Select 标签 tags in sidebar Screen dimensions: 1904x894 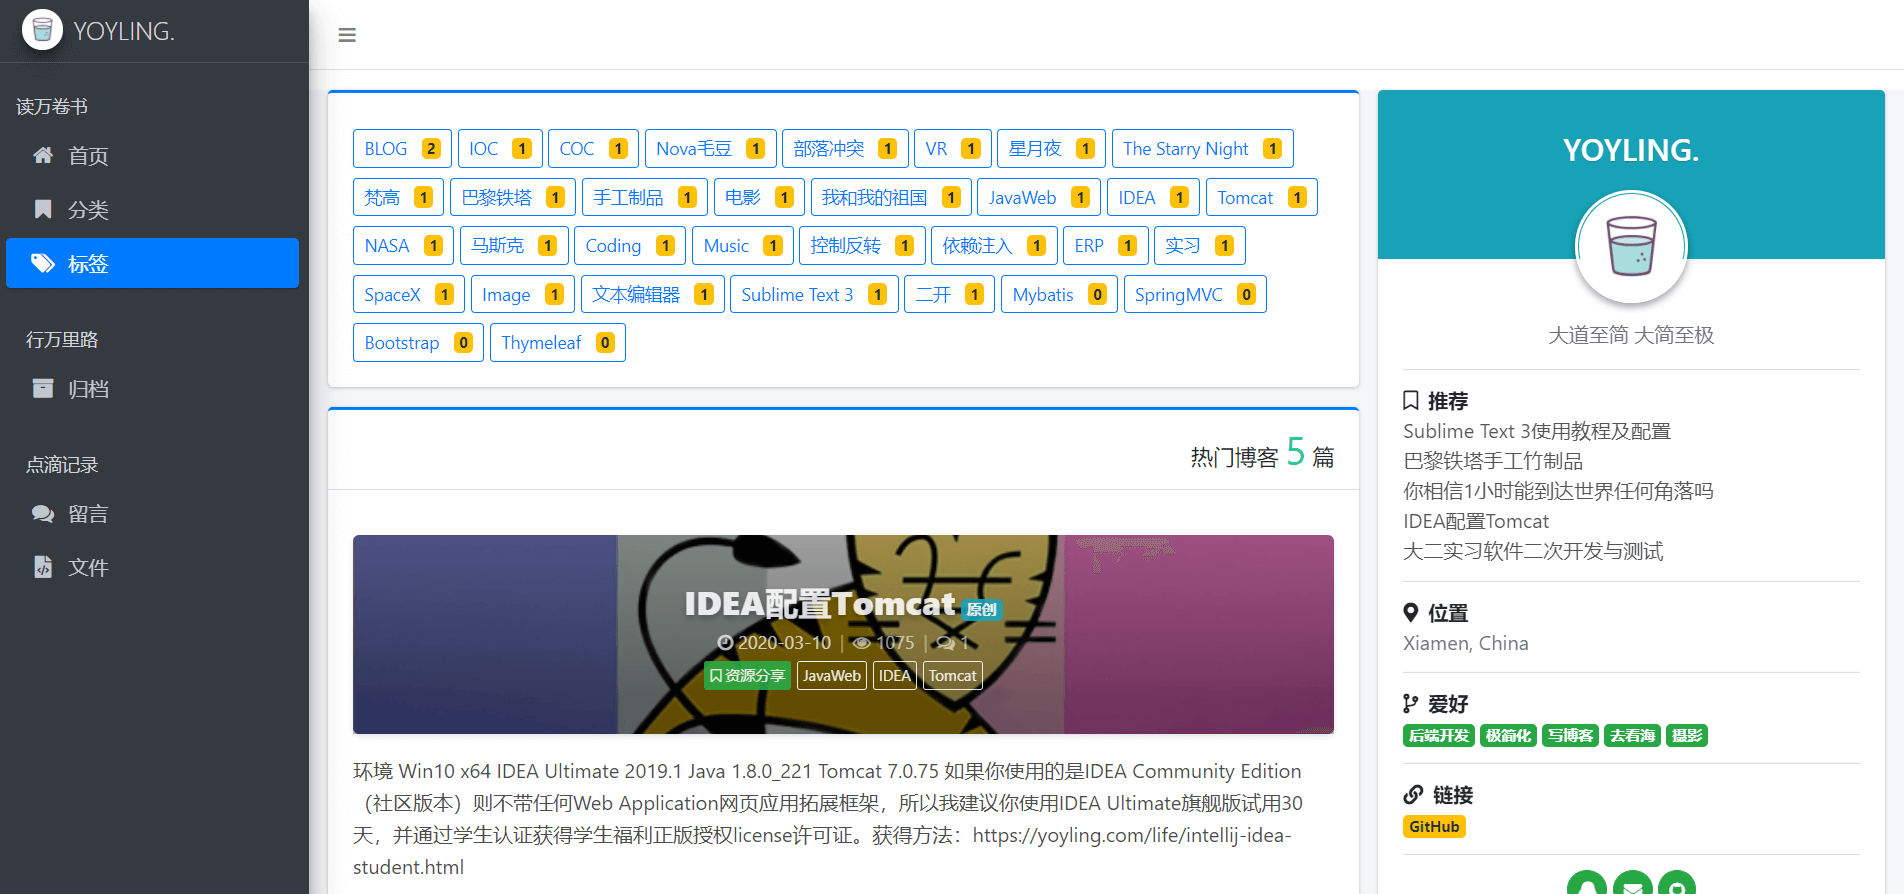153,263
